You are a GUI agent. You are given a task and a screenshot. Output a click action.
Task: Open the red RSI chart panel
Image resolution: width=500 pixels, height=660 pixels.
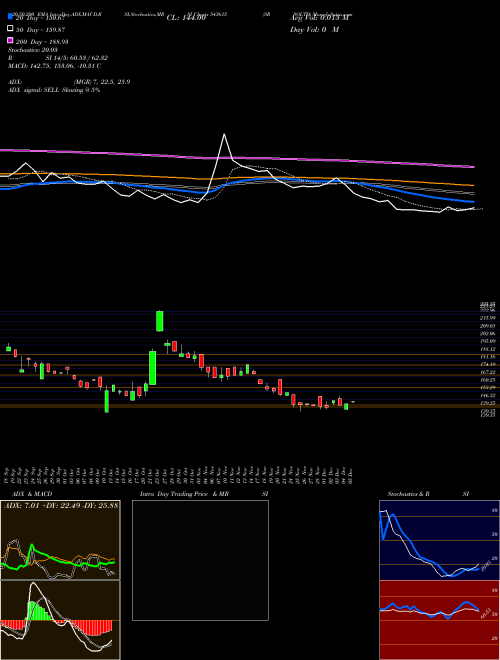439,620
